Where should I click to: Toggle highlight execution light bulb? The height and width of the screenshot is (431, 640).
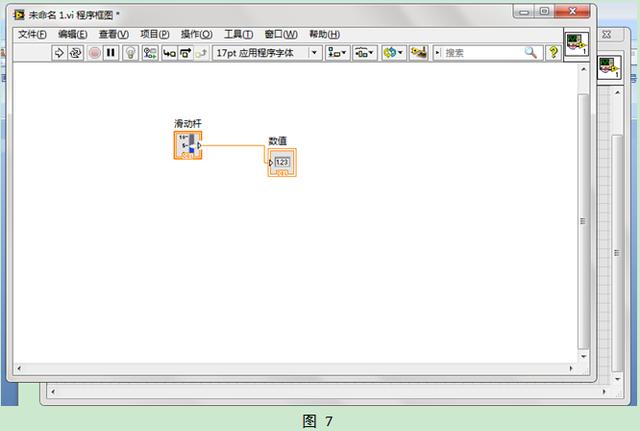(x=131, y=53)
